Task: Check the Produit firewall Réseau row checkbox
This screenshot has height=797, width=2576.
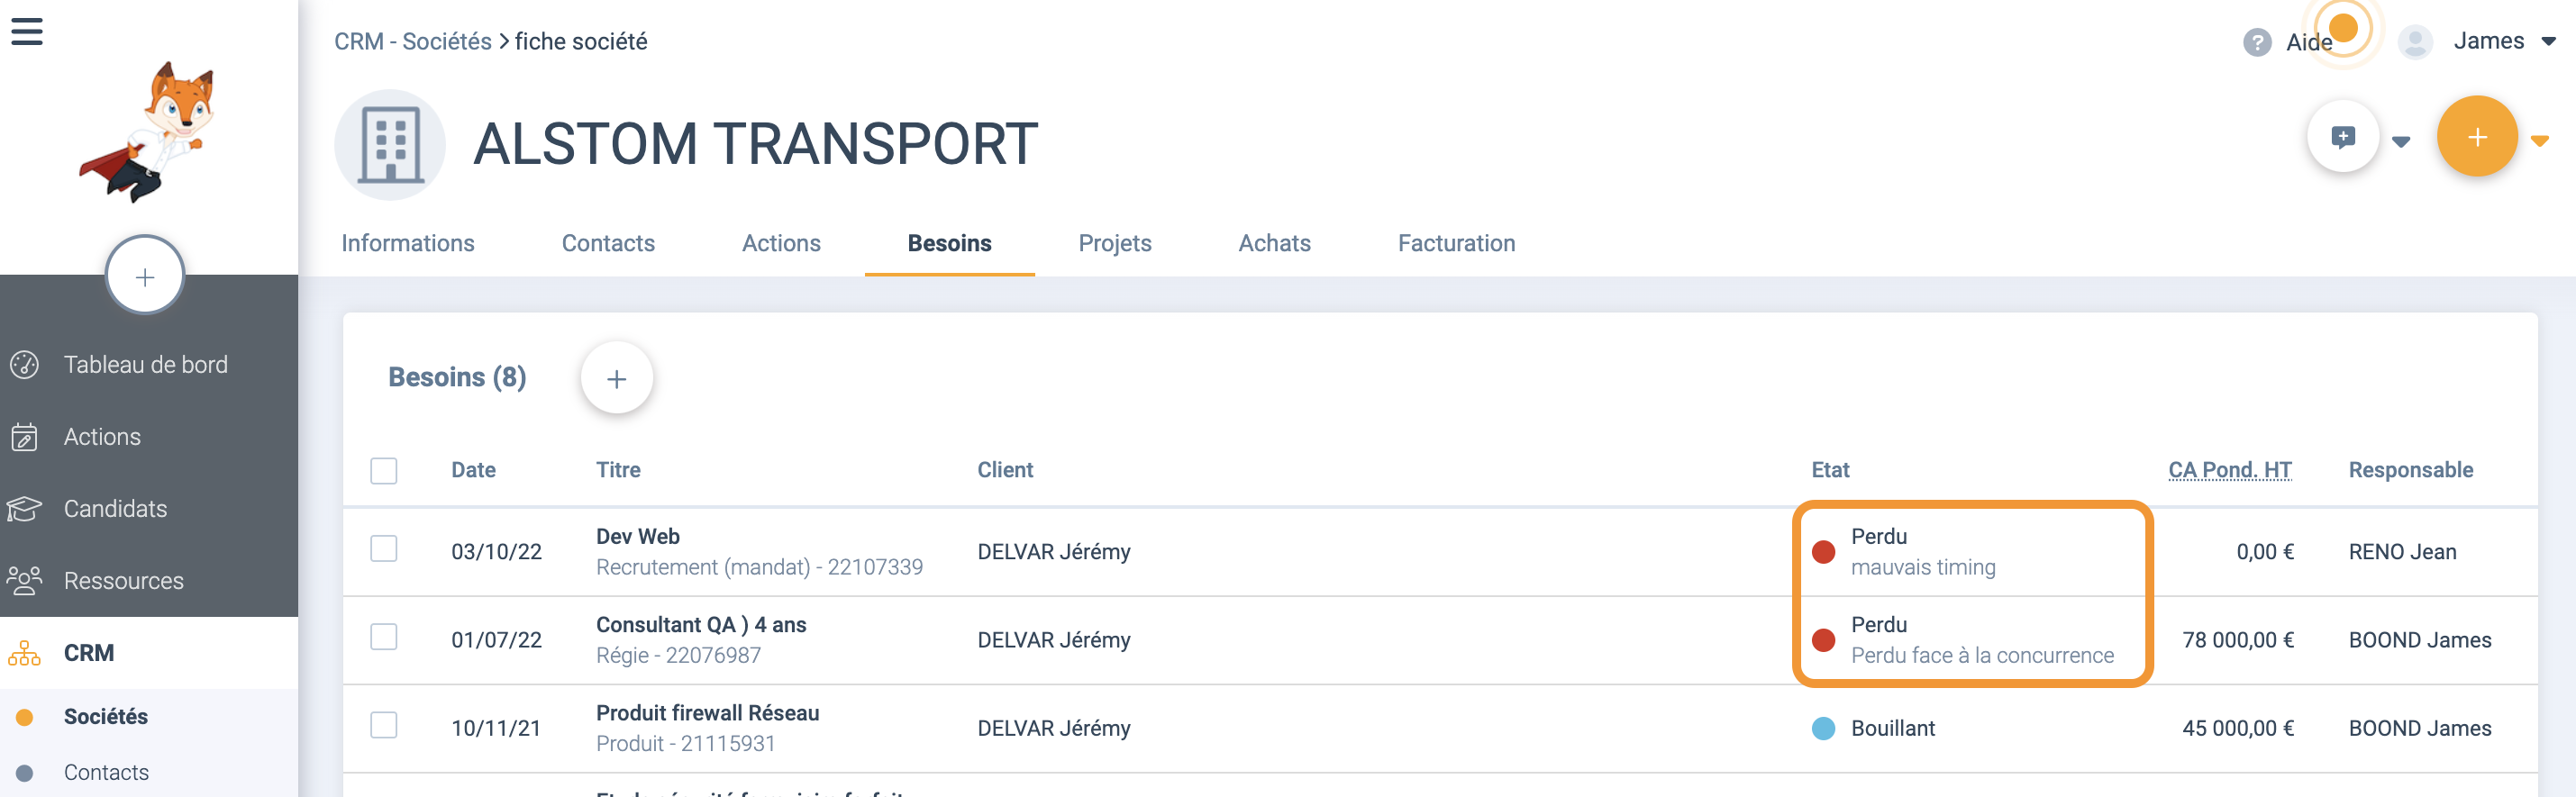Action: point(384,725)
